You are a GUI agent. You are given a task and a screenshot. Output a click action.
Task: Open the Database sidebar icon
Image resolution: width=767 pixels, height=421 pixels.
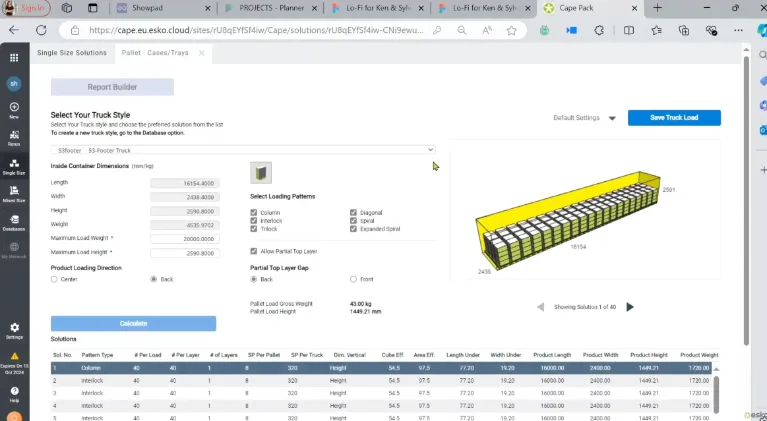[x=14, y=220]
